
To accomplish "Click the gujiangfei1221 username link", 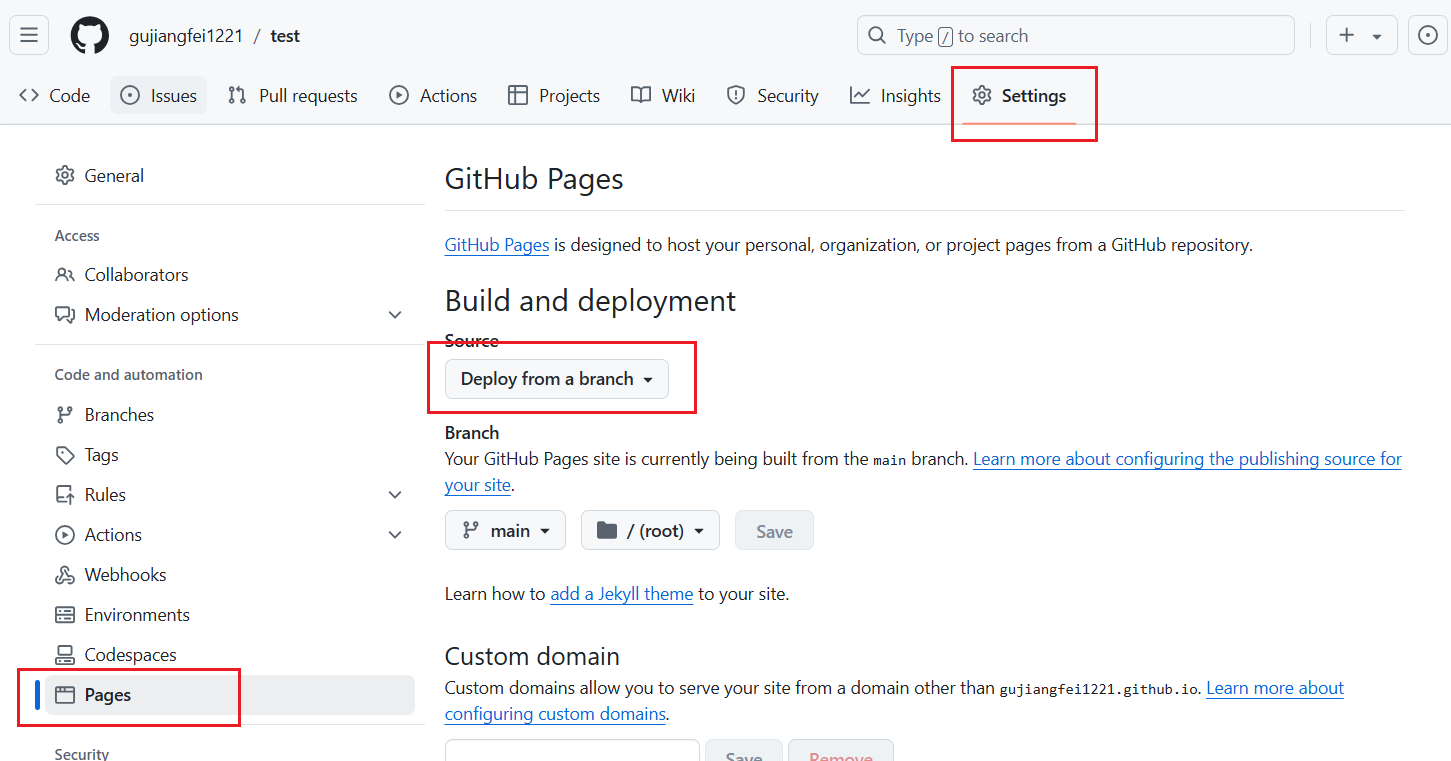I will point(186,36).
